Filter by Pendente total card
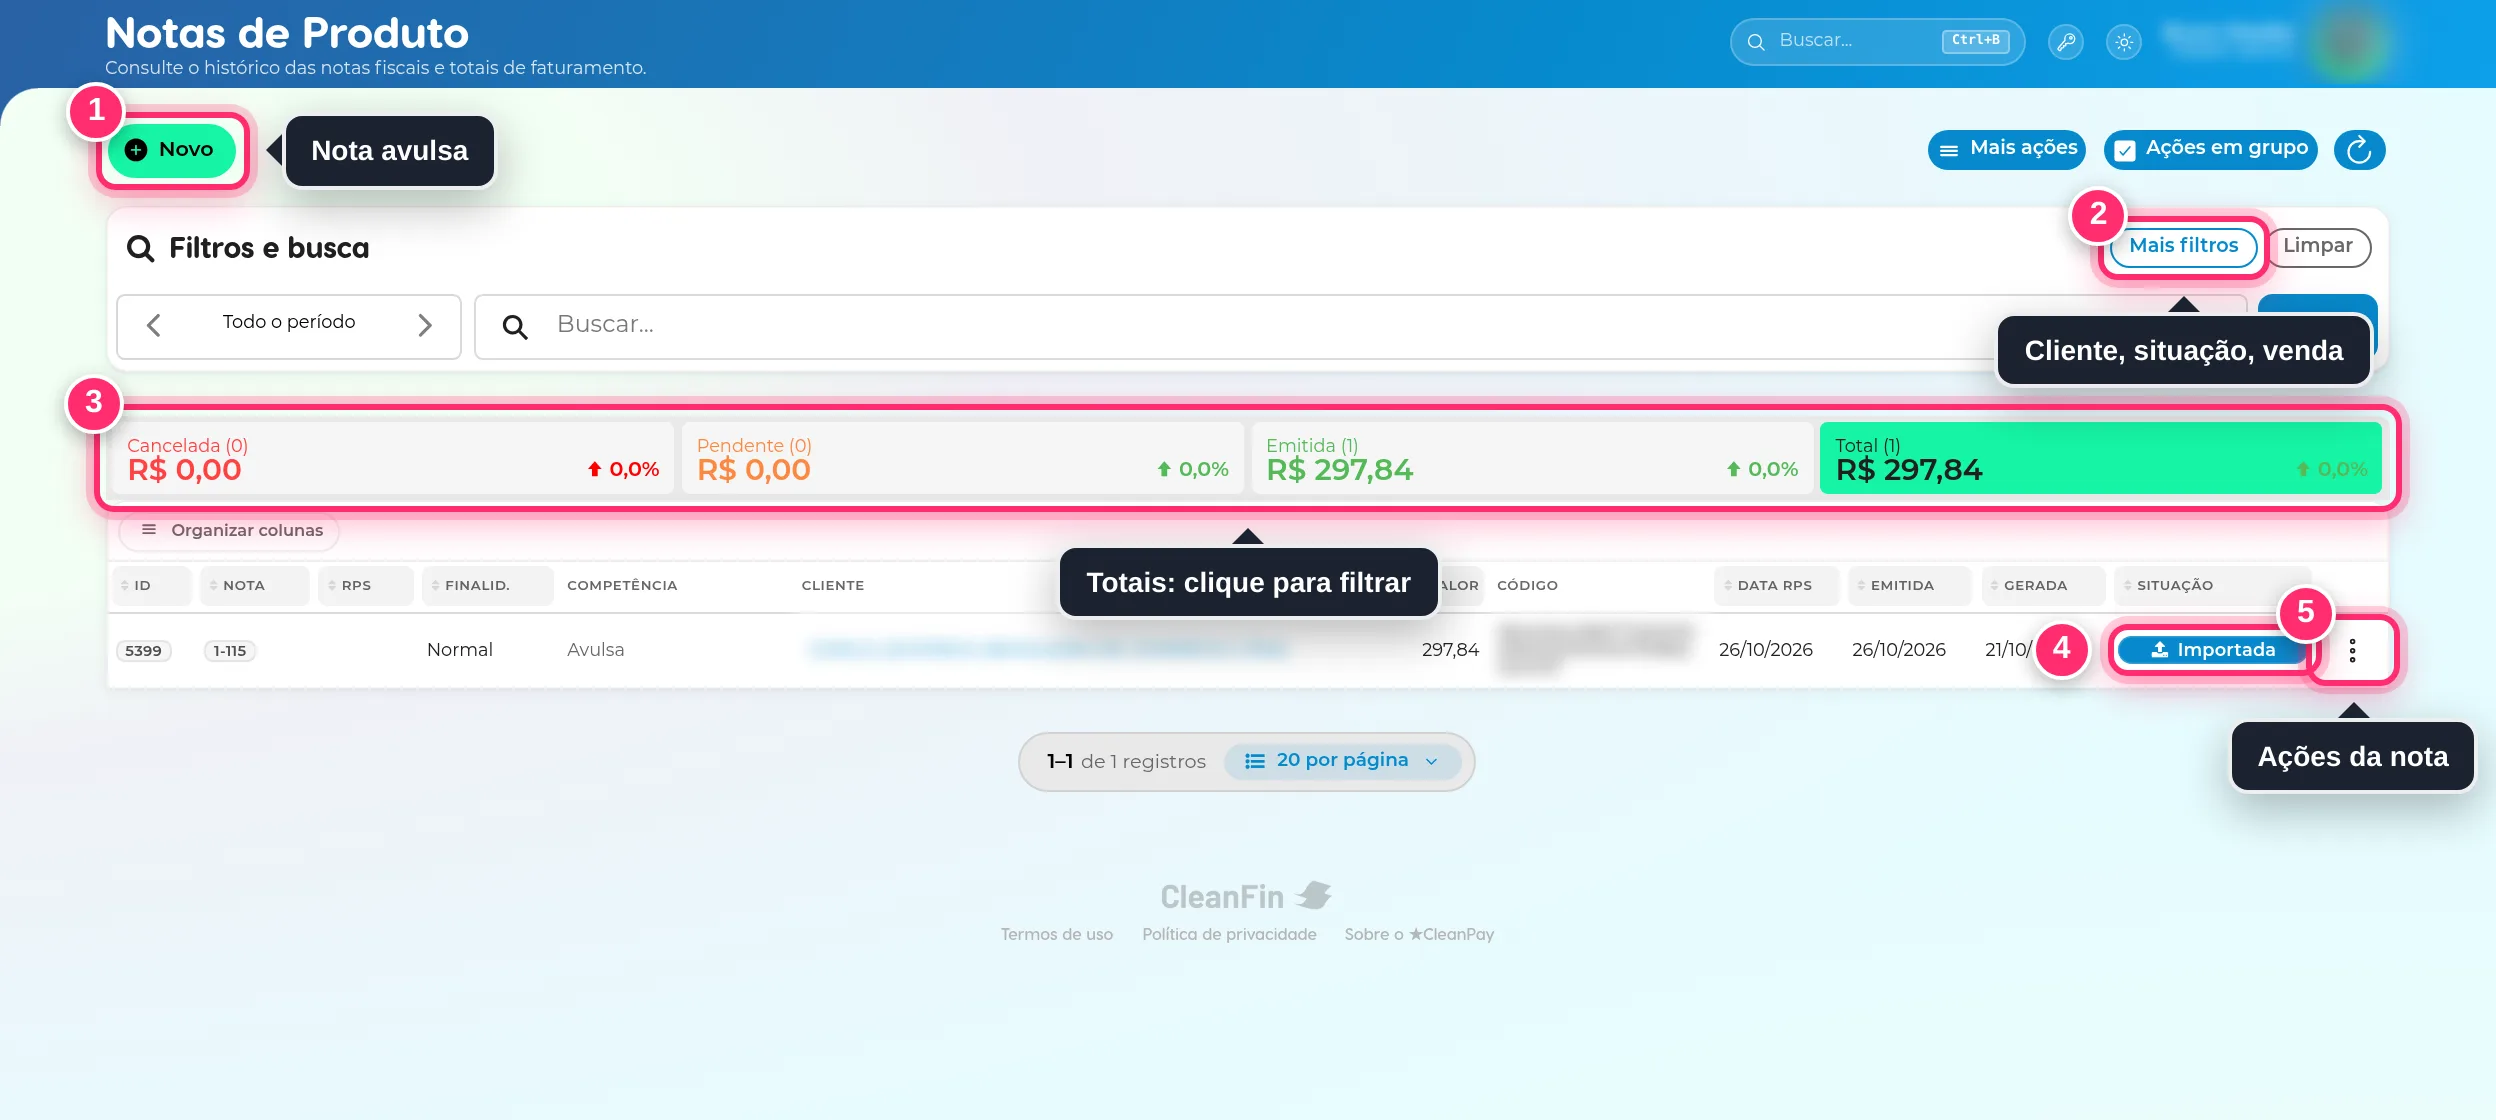The width and height of the screenshot is (2496, 1120). (x=962, y=458)
